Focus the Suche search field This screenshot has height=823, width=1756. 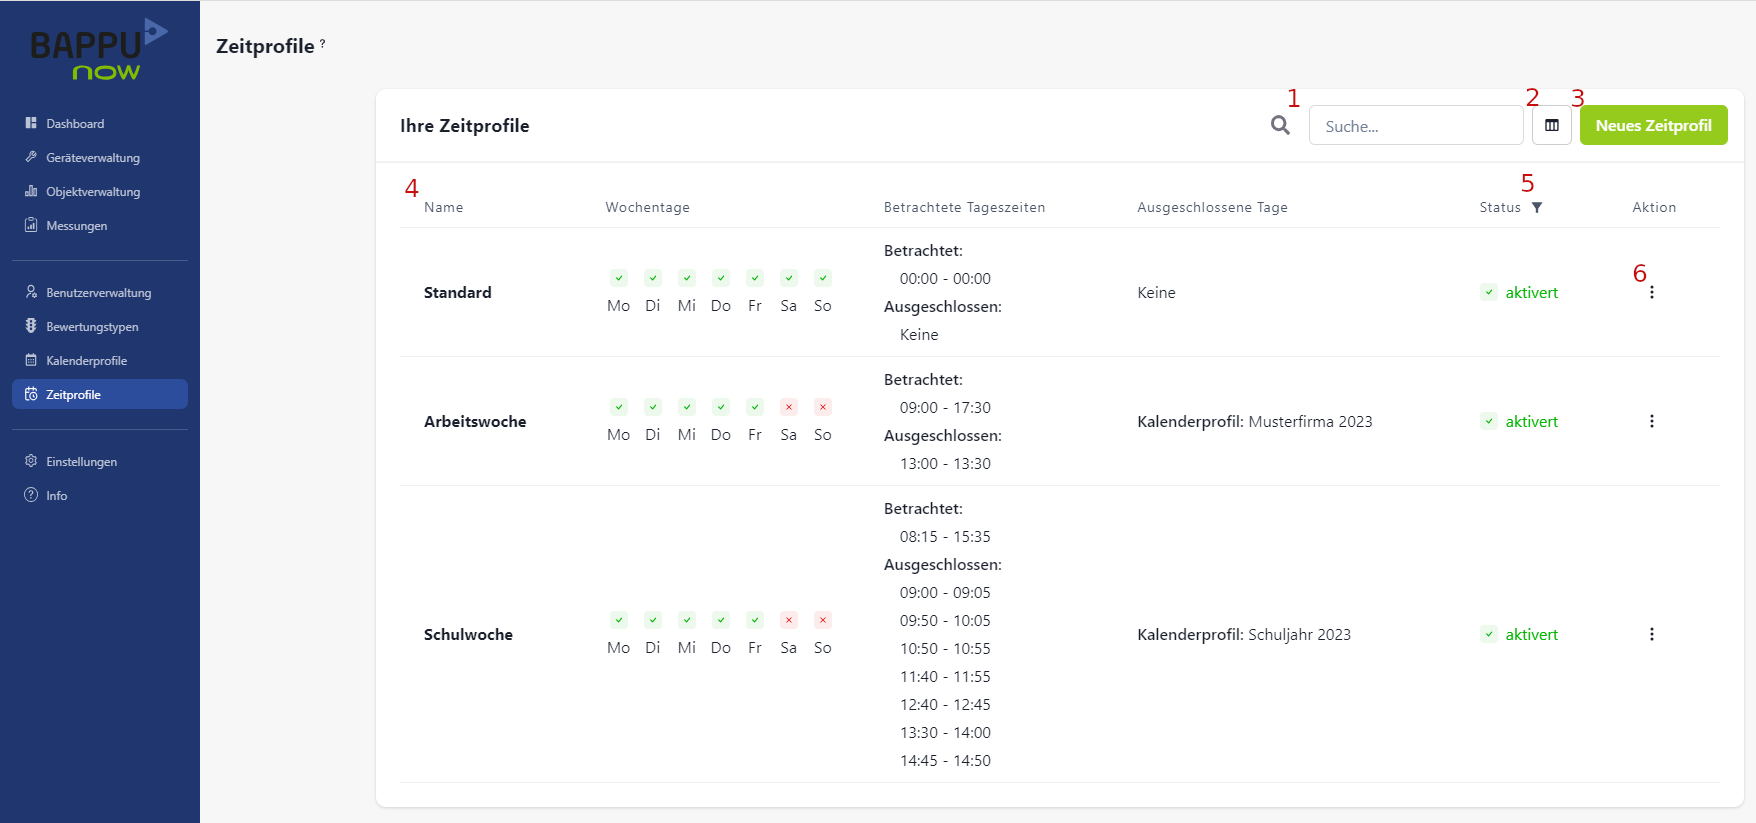(1416, 125)
